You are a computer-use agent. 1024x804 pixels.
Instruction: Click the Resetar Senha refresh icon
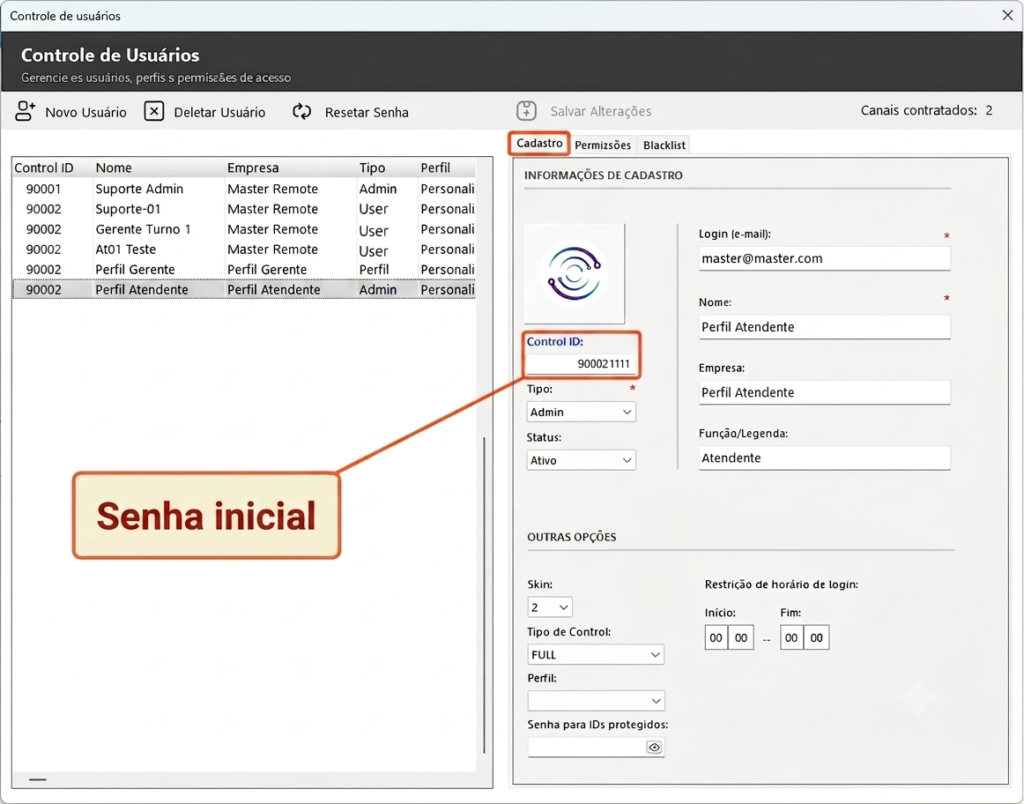pyautogui.click(x=302, y=111)
